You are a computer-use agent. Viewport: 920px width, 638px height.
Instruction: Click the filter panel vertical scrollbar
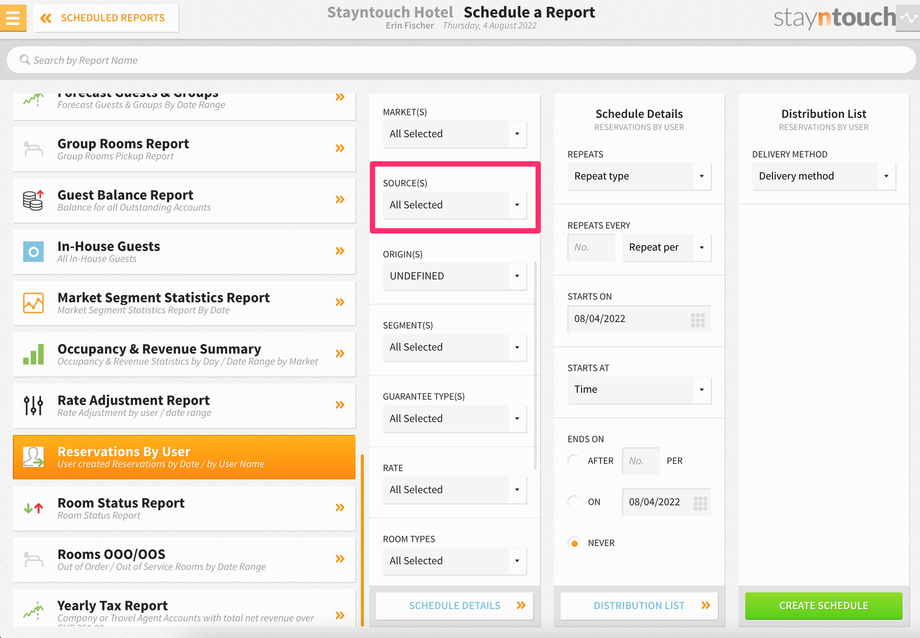[x=536, y=364]
